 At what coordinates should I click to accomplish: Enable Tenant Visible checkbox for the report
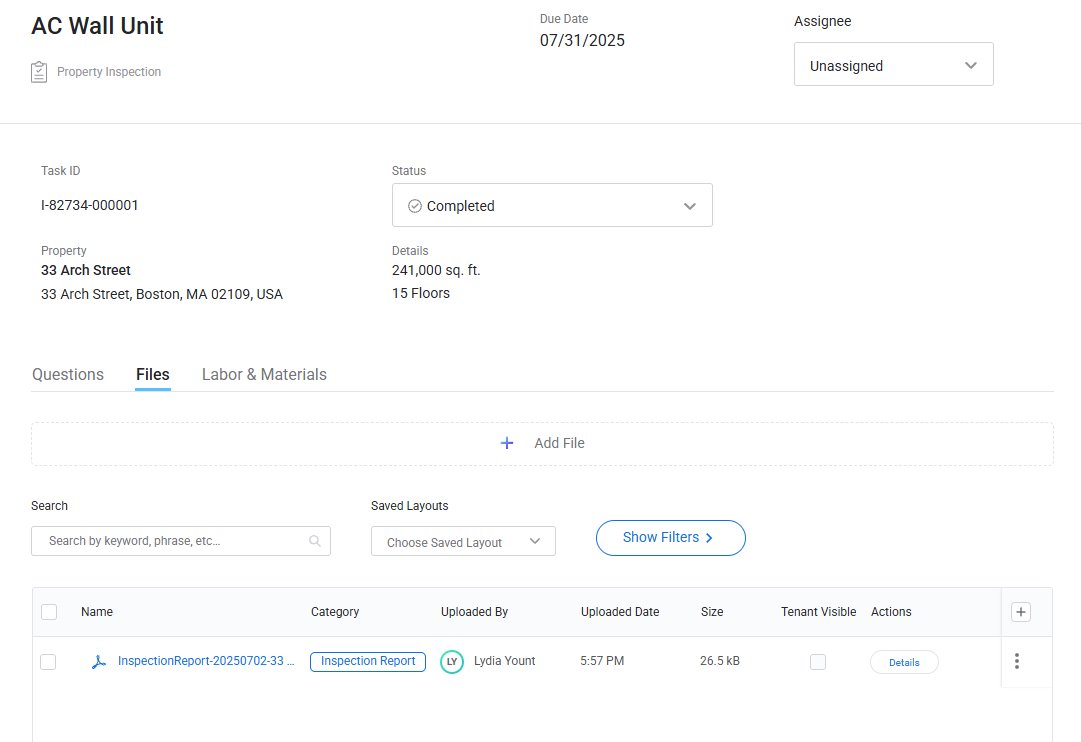coord(818,662)
